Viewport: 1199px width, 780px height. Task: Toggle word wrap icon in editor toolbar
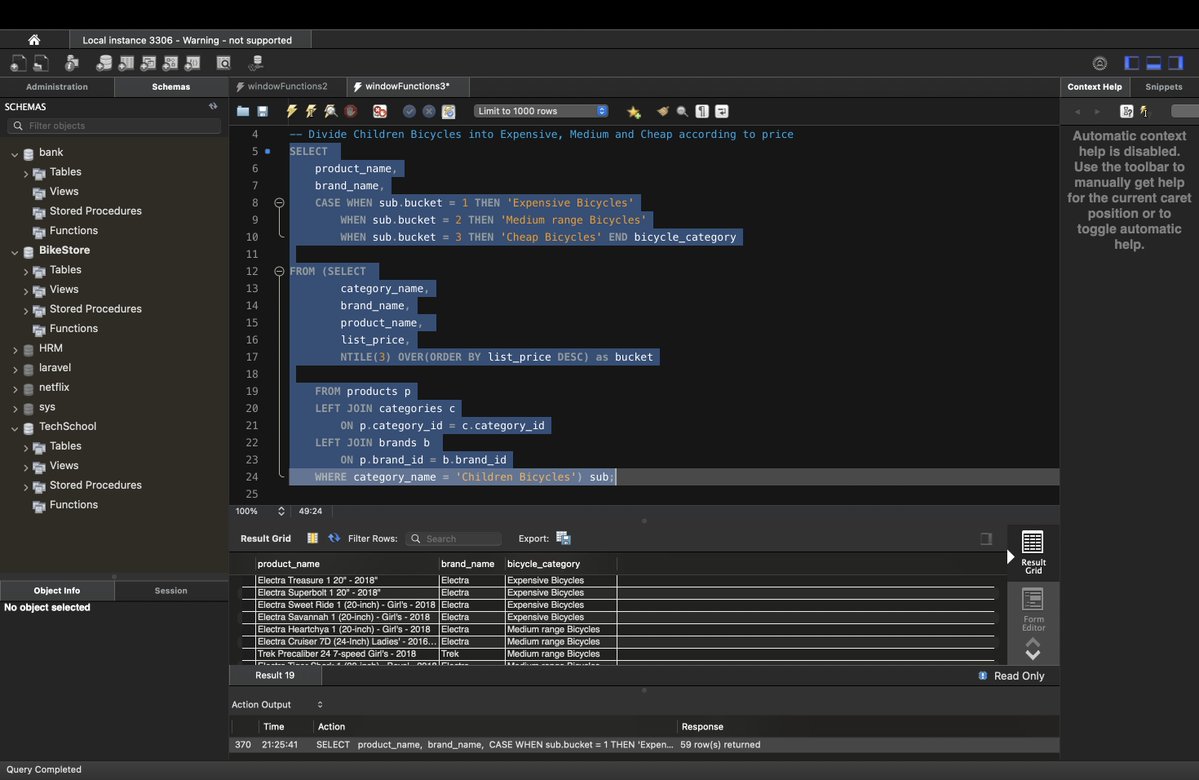(x=722, y=112)
